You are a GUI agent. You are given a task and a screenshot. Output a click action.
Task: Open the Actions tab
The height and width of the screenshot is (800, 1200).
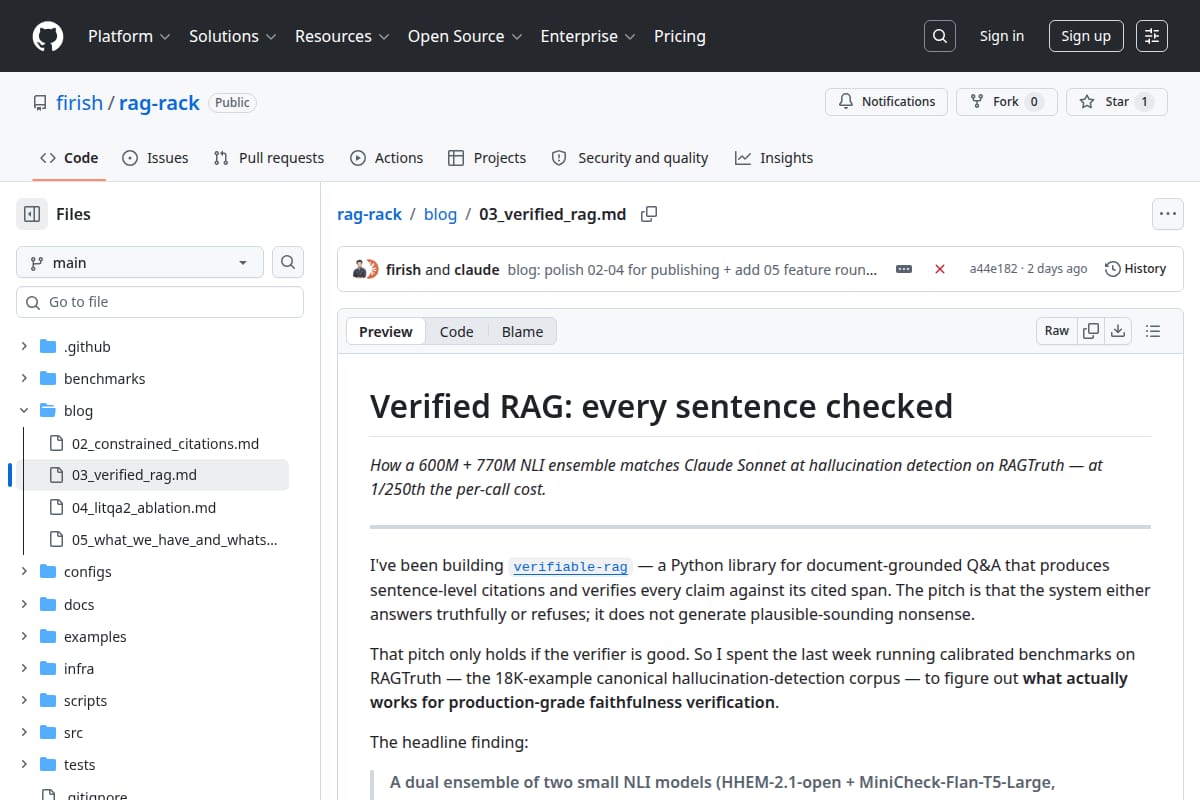point(386,158)
